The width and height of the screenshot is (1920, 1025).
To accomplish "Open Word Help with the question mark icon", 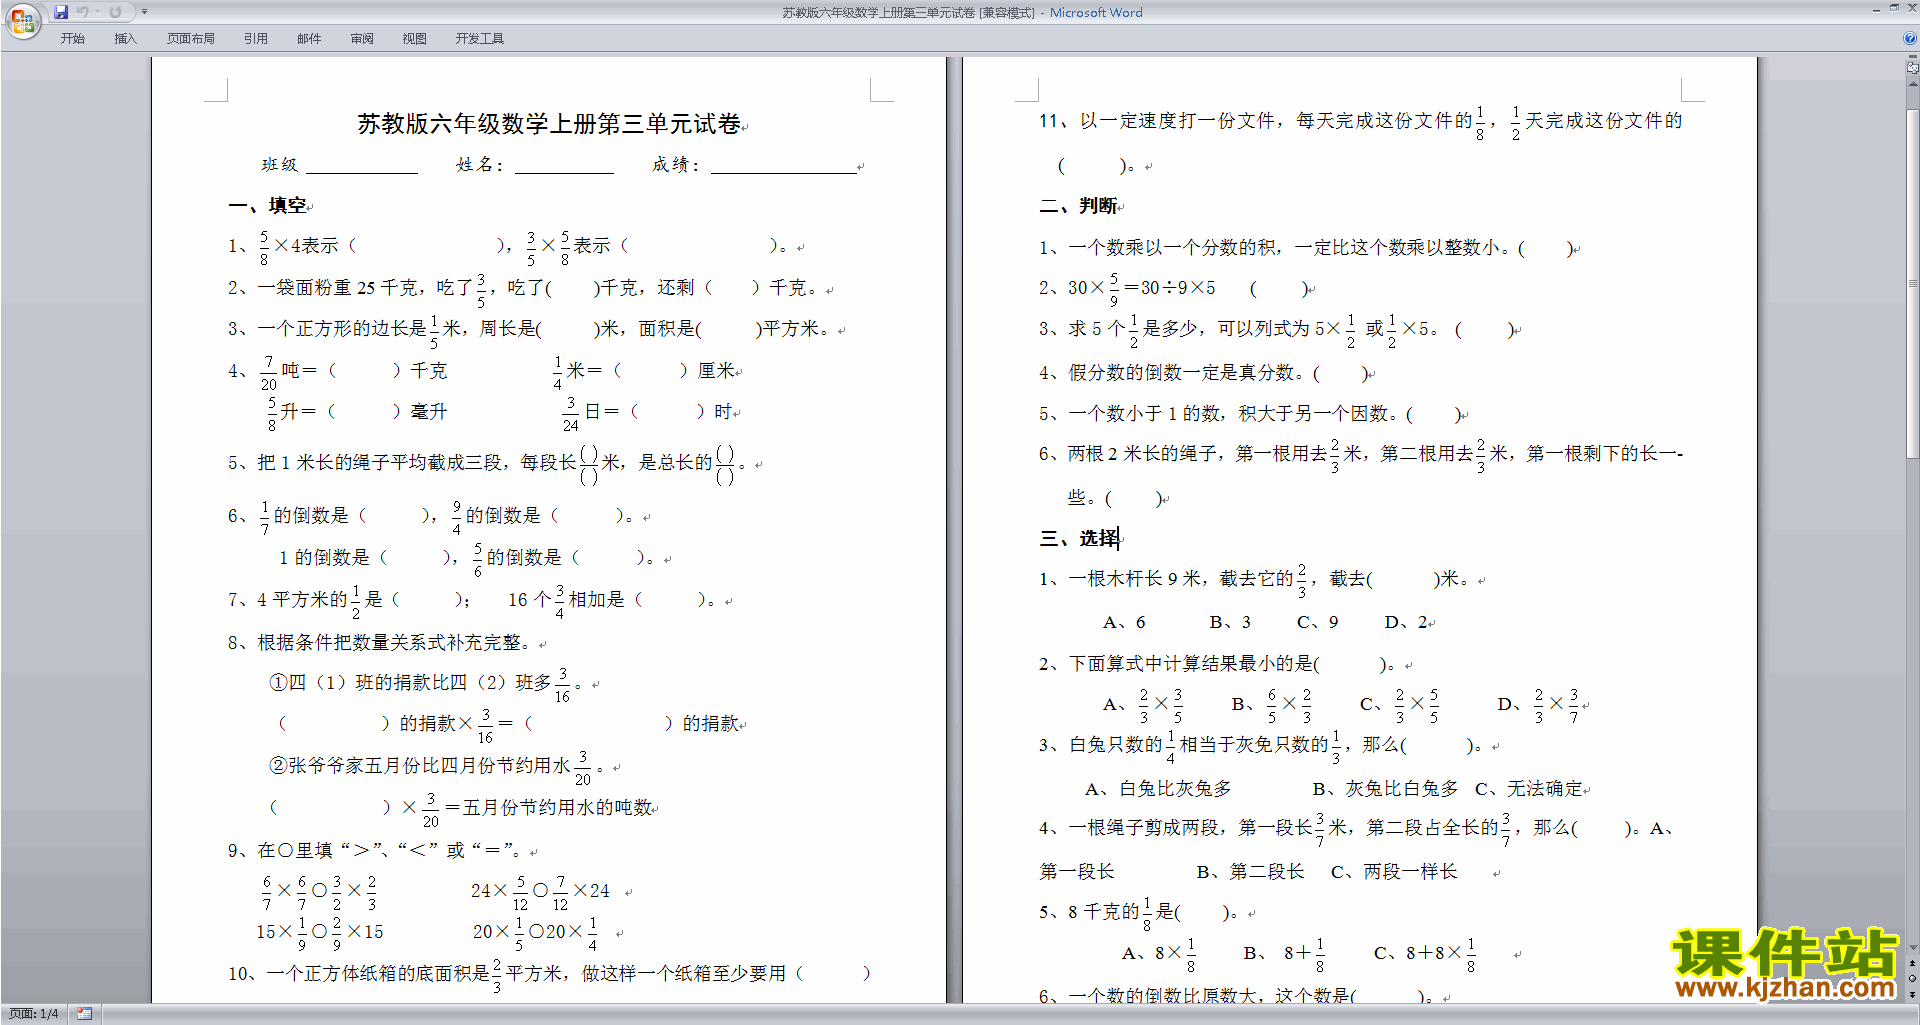I will coord(1910,38).
